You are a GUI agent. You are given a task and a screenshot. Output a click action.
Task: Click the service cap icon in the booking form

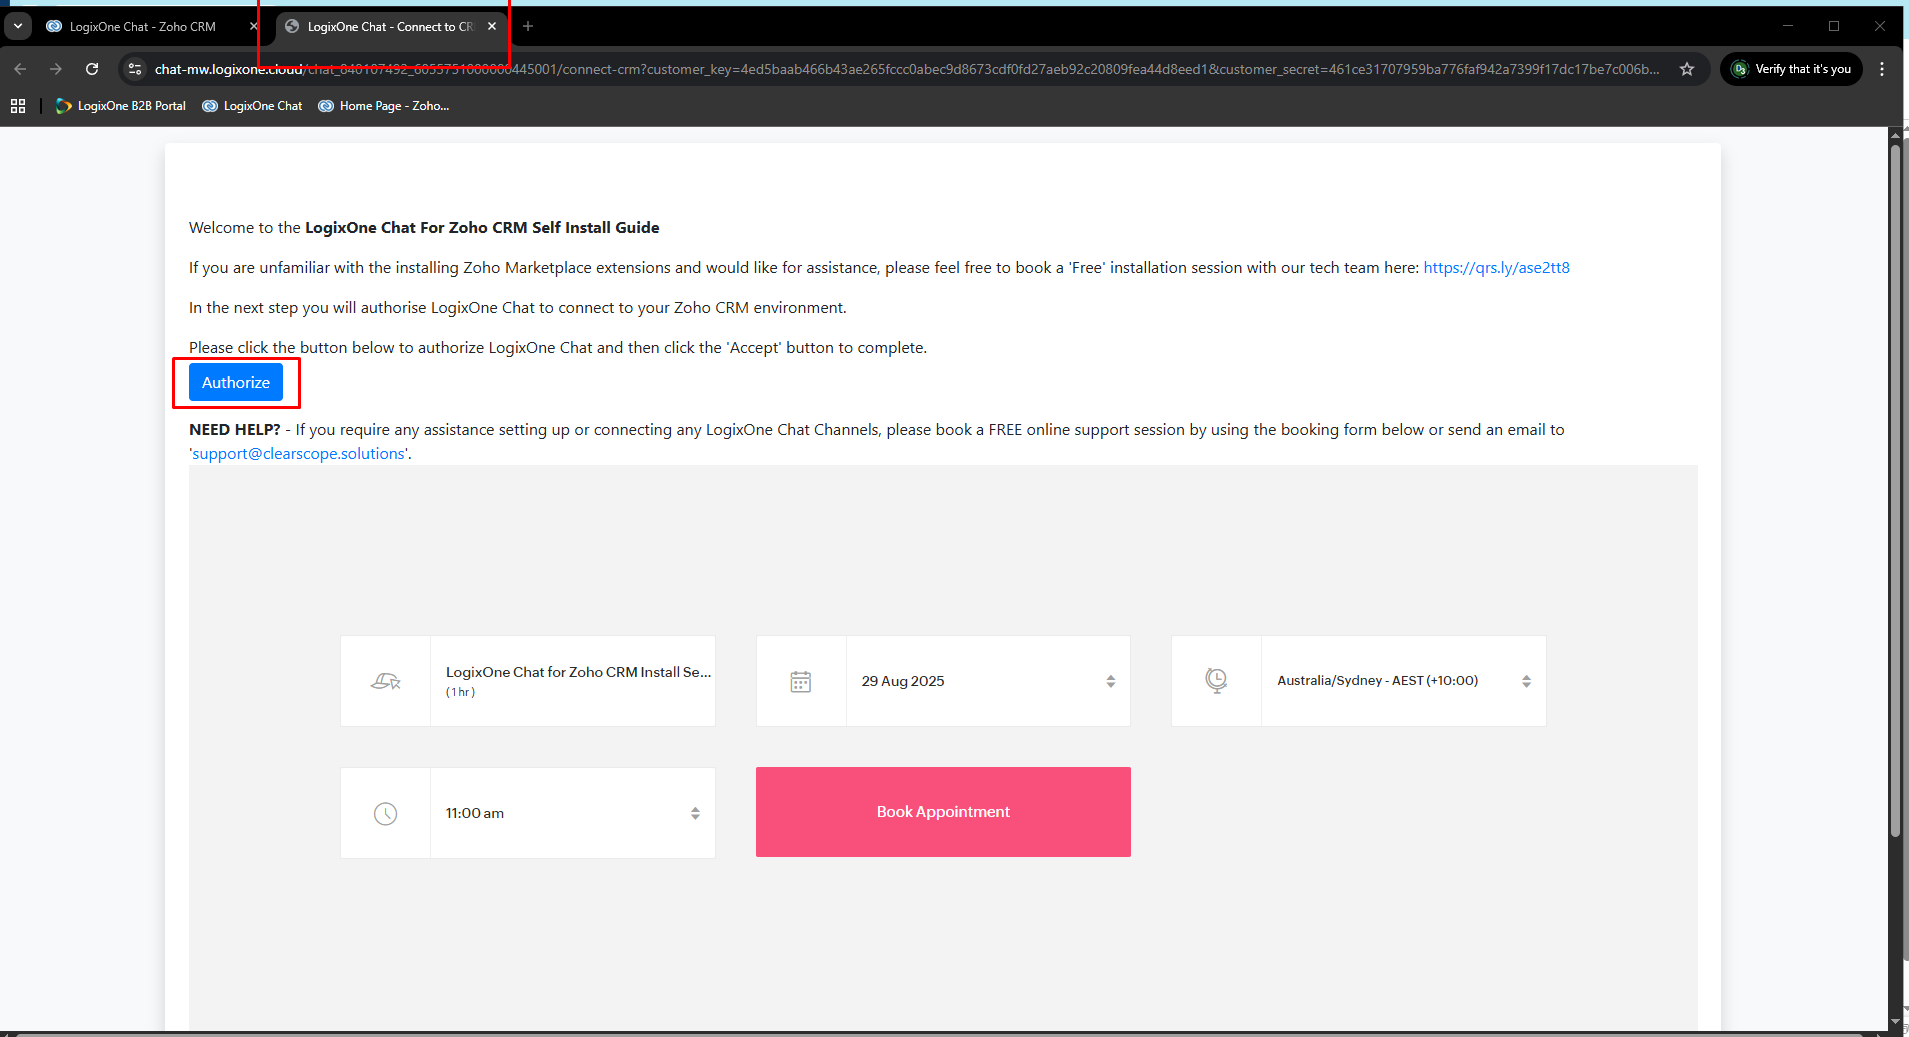pyautogui.click(x=386, y=682)
